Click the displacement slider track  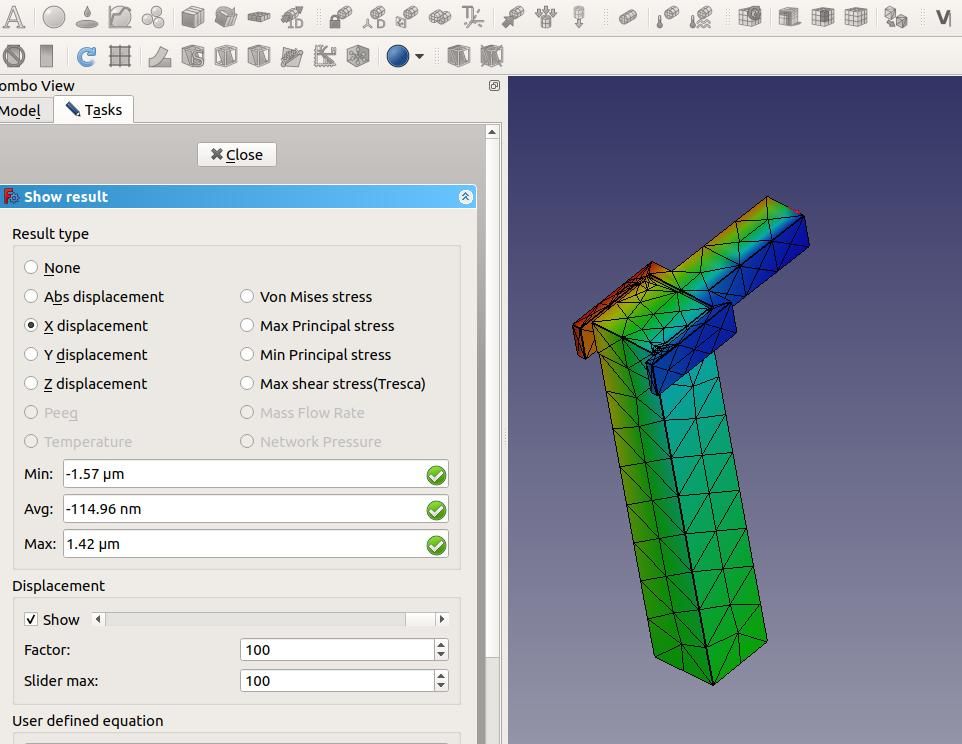(x=270, y=619)
